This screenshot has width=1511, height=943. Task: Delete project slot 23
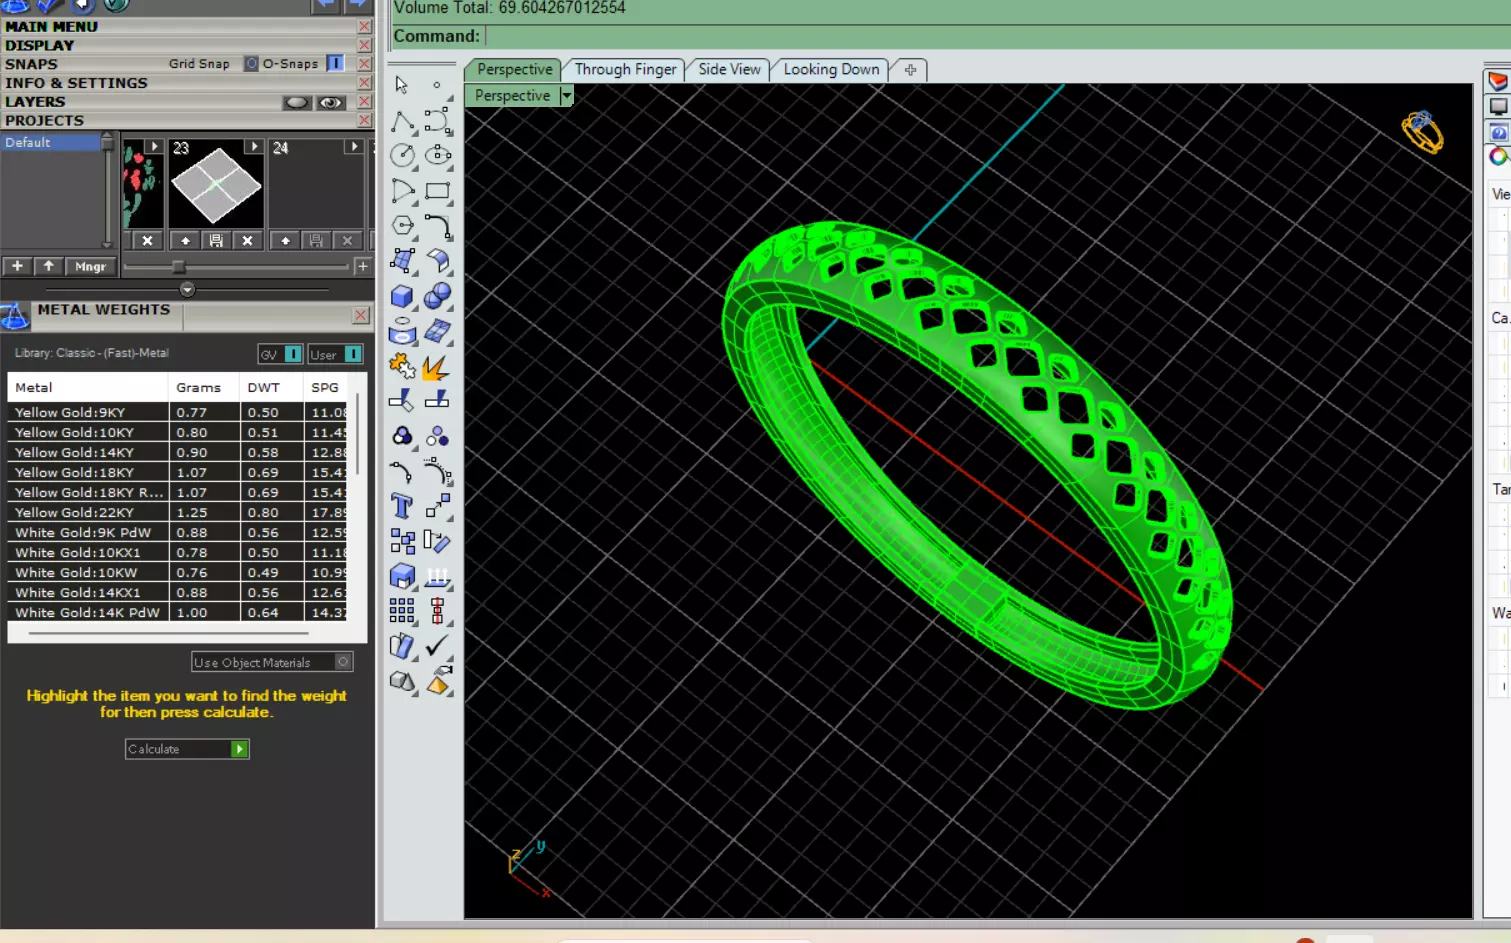point(247,241)
